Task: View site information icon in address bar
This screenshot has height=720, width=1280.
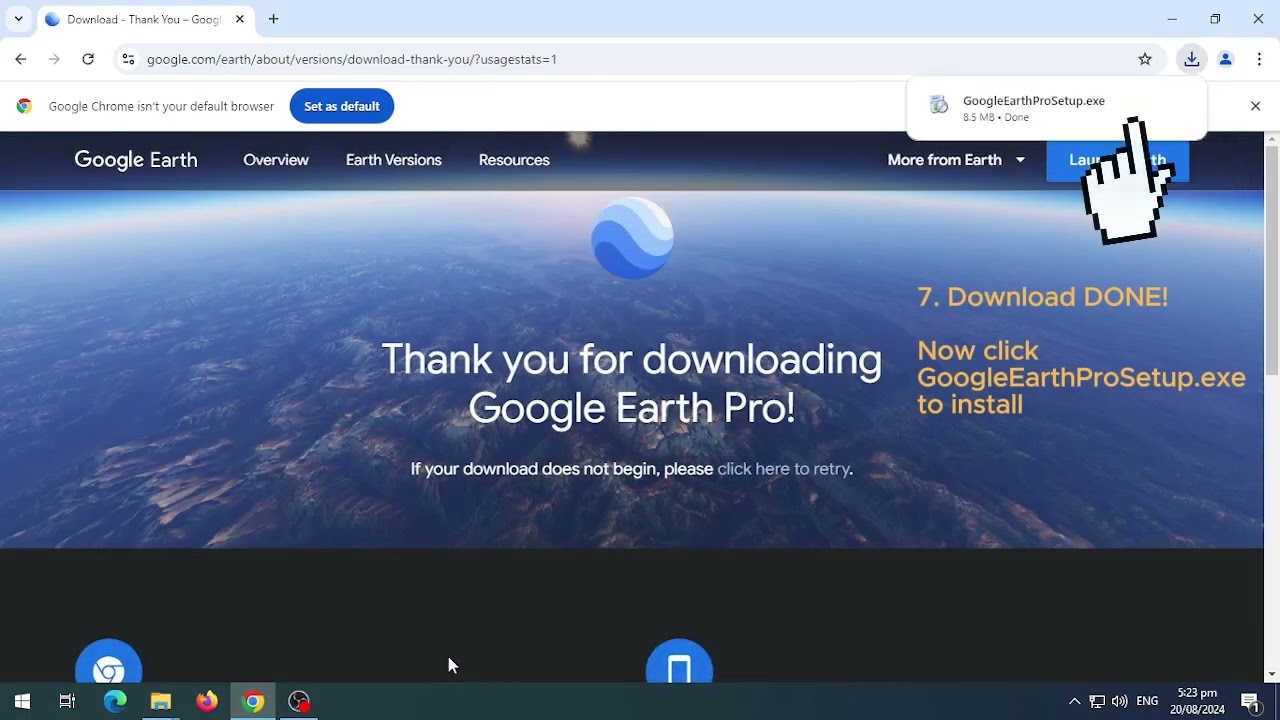Action: 128,59
